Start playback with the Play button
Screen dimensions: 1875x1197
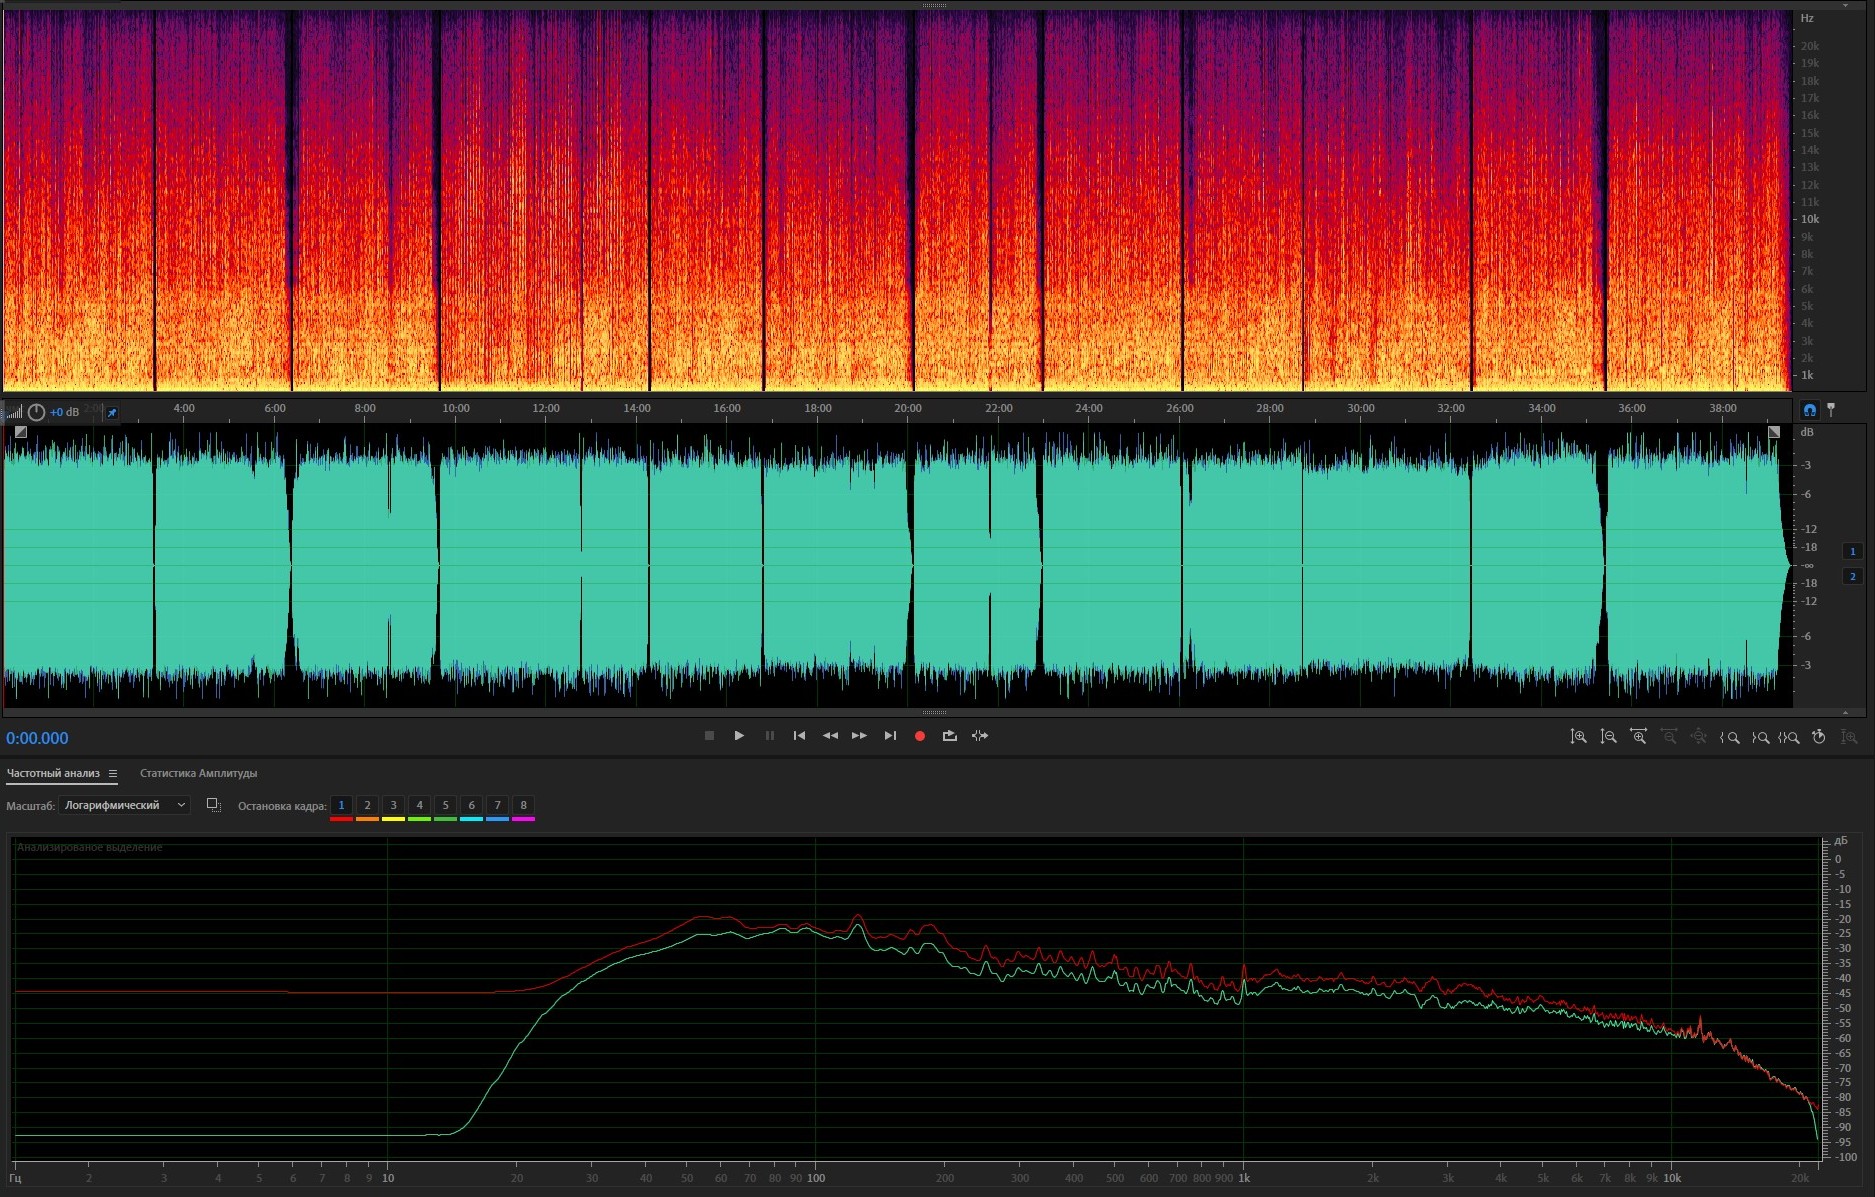coord(739,736)
